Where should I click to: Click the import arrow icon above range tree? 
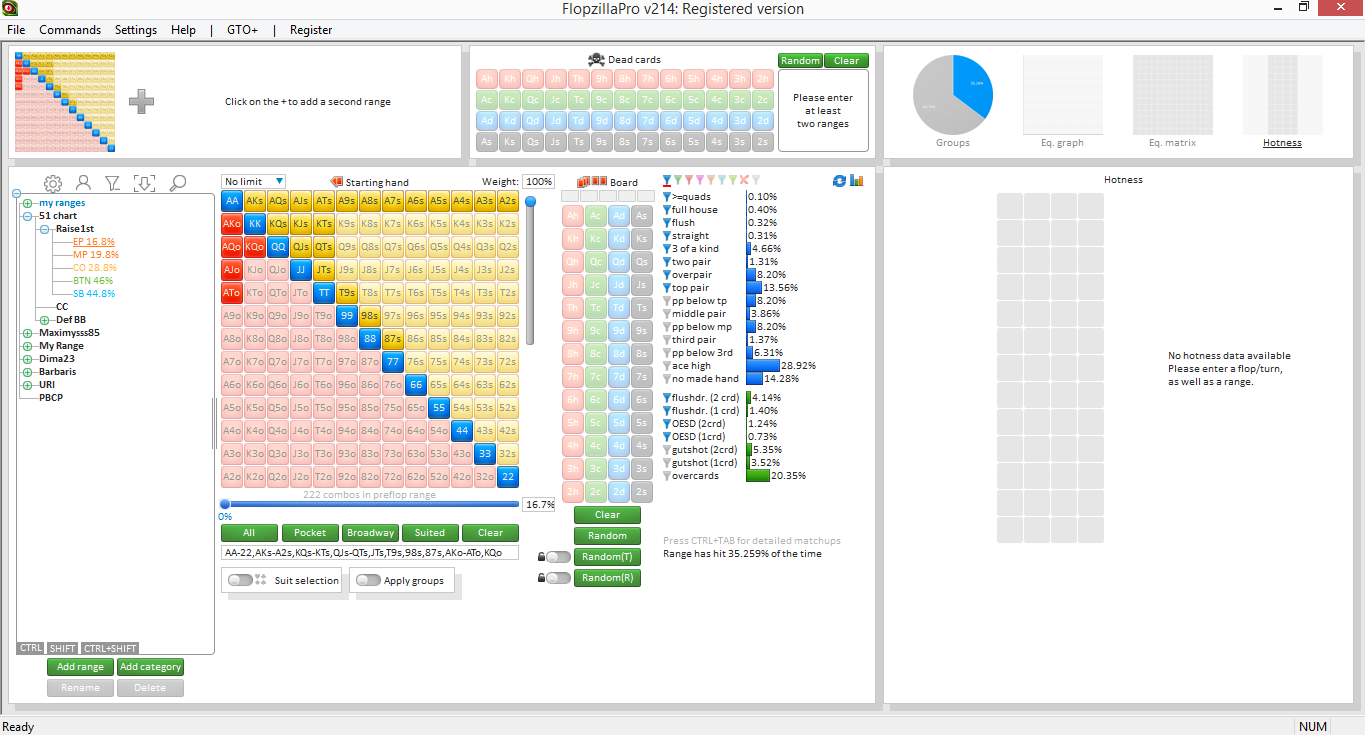tap(144, 183)
